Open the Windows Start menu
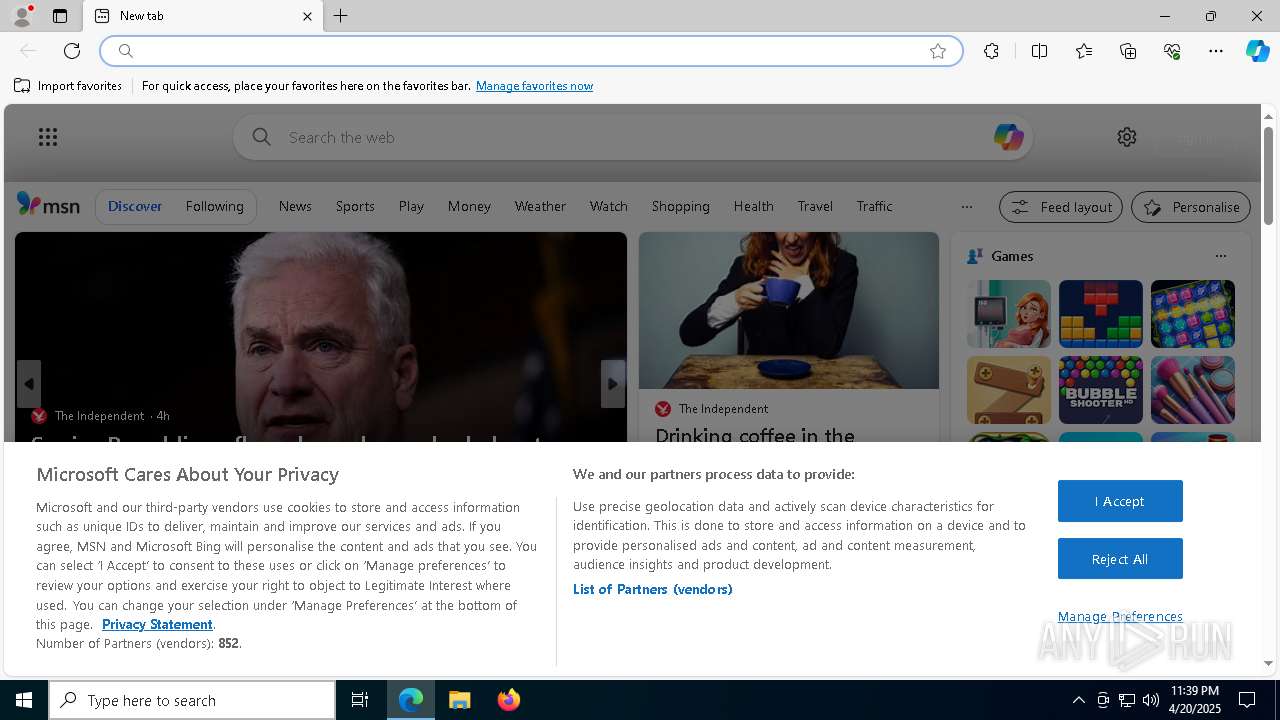The height and width of the screenshot is (720, 1280). [24, 700]
